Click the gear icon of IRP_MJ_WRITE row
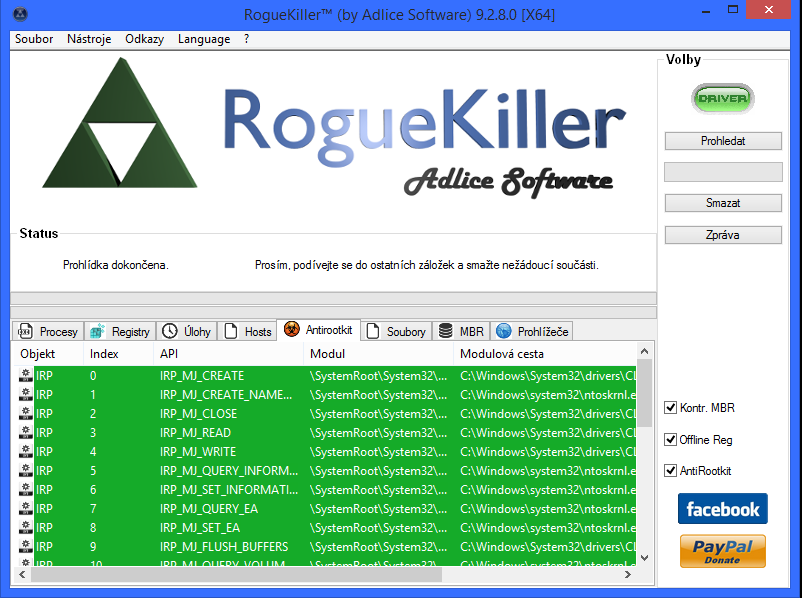This screenshot has height=598, width=802. pos(26,451)
